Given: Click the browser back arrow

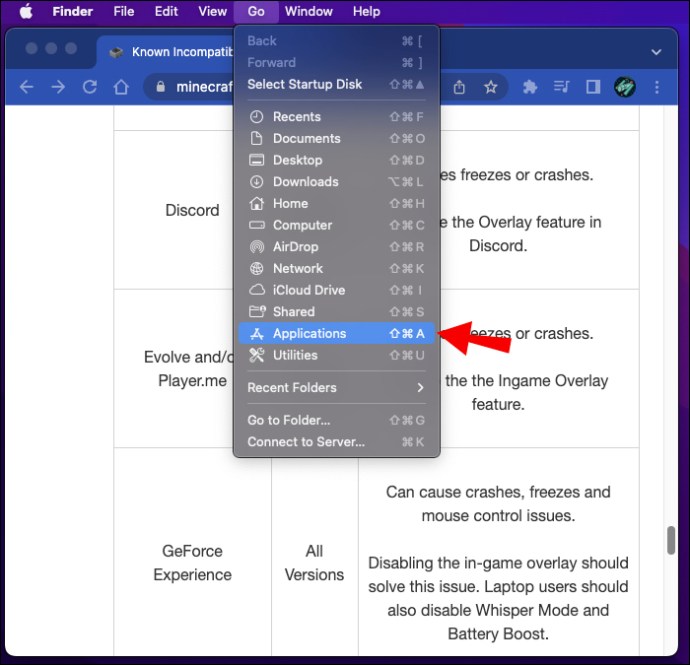Looking at the screenshot, I should click(27, 87).
